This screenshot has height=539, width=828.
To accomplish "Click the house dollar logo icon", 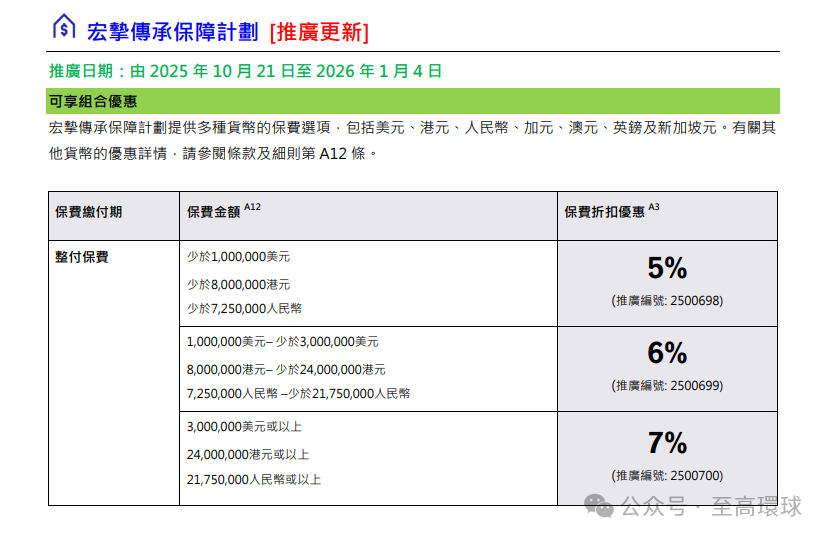I will (64, 28).
